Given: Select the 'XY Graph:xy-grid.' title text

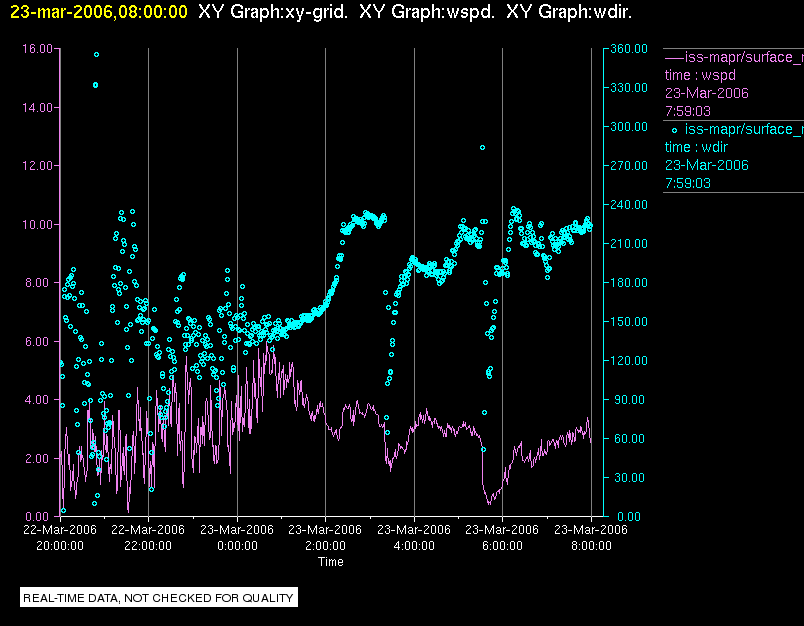Looking at the screenshot, I should 273,12.
